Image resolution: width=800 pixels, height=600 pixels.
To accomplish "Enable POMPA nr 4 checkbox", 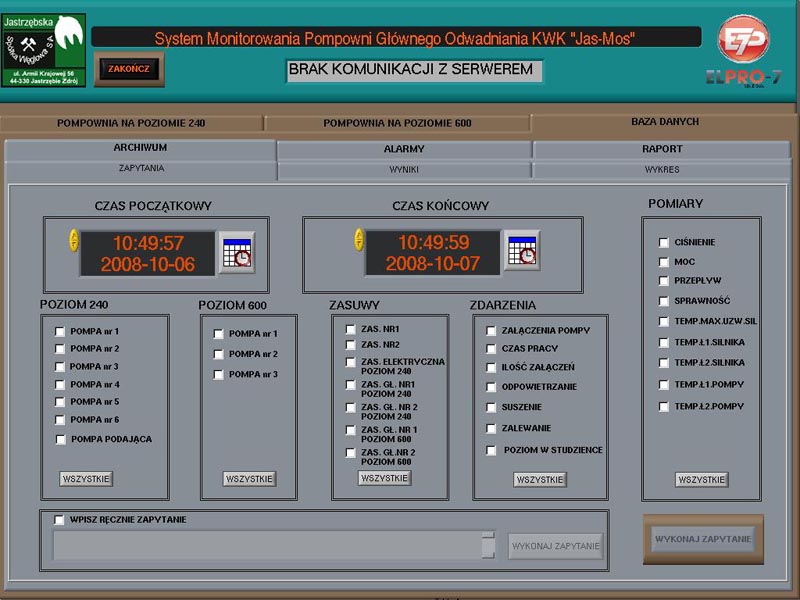I will point(60,385).
